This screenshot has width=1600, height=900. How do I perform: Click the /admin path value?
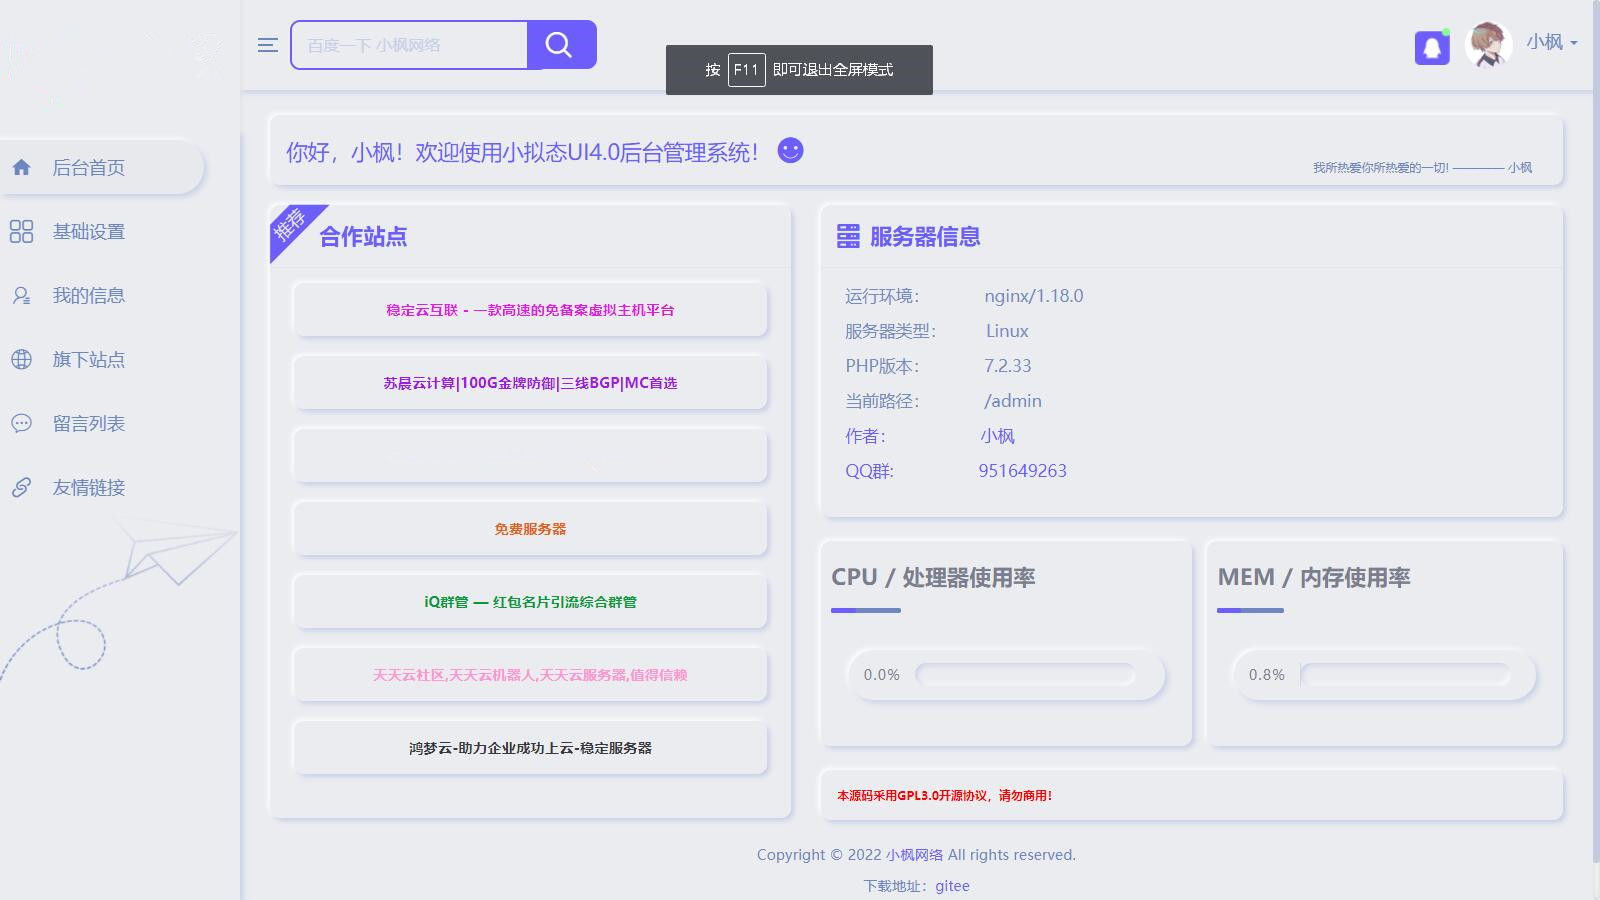click(x=1013, y=401)
